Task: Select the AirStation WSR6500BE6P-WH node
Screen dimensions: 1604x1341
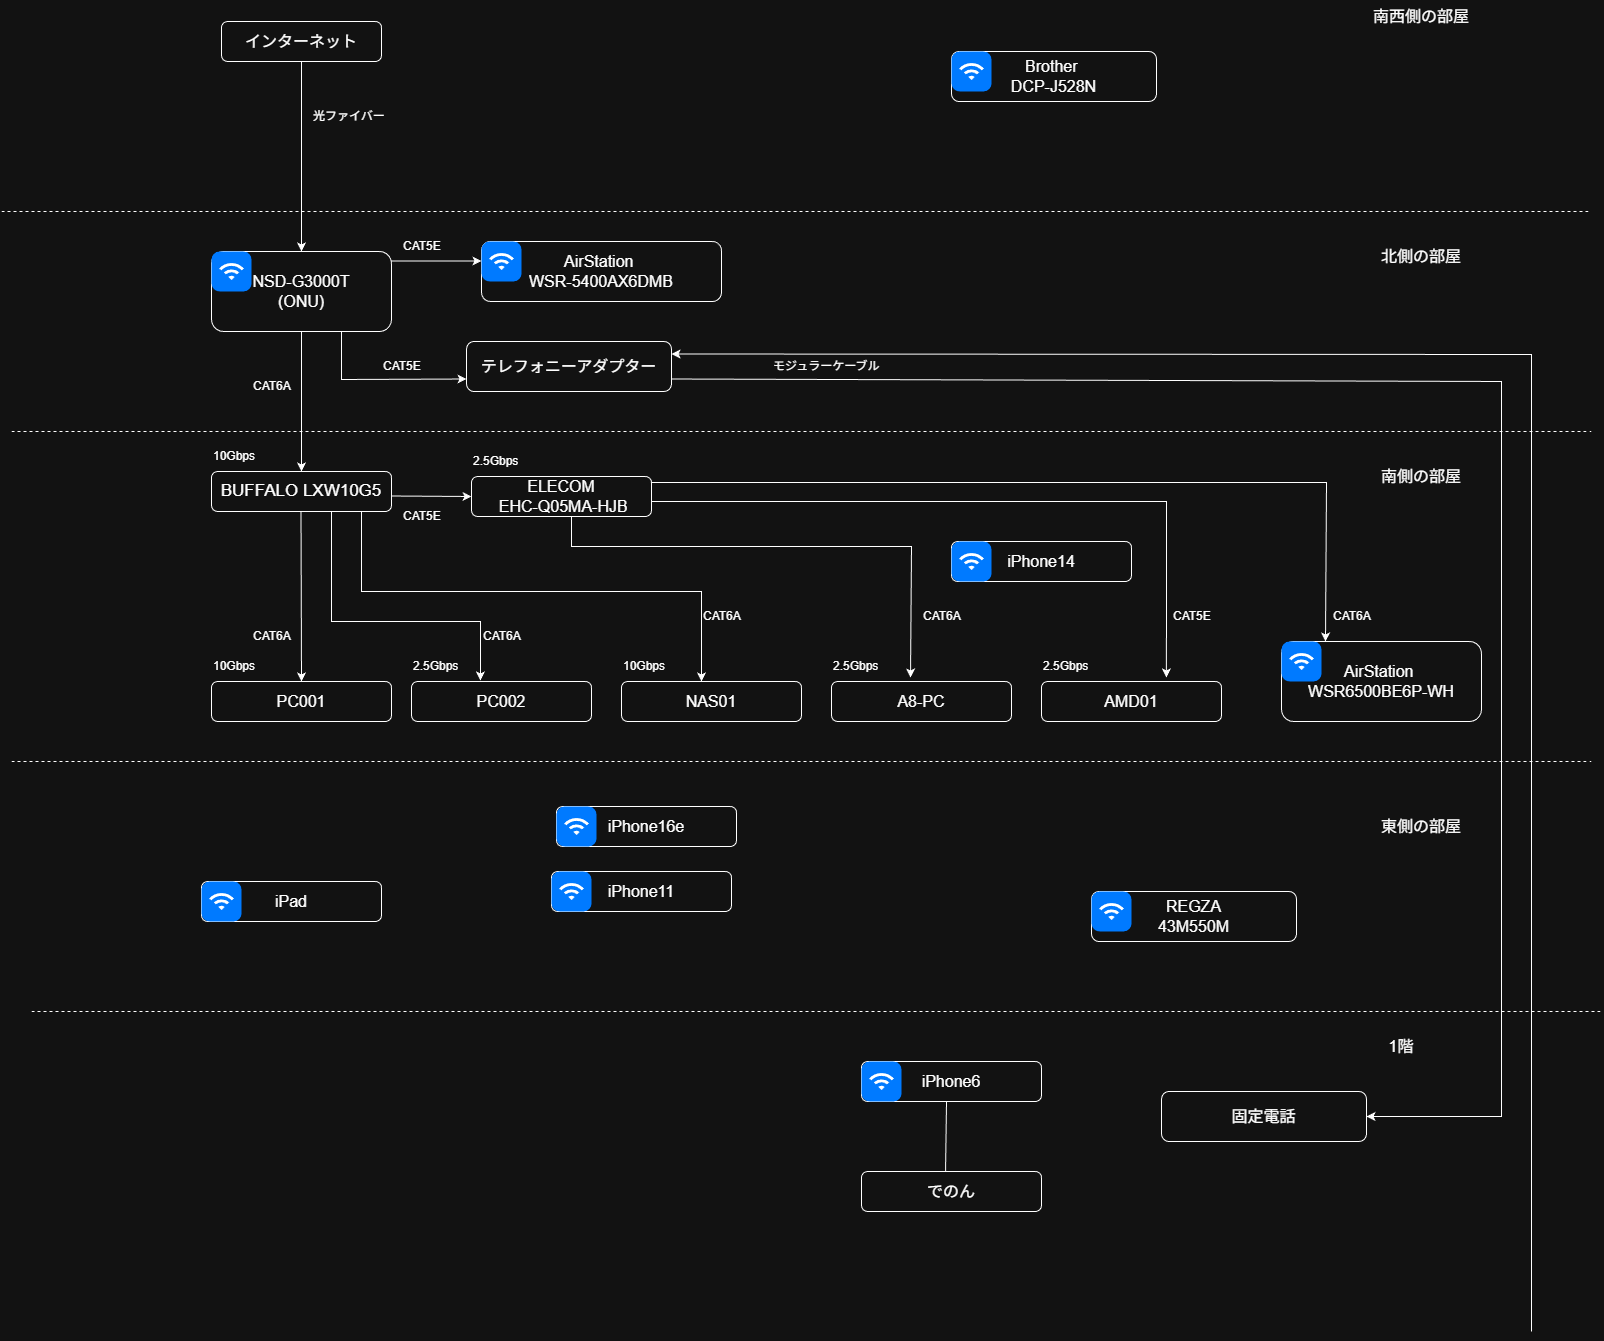Action: 1381,681
